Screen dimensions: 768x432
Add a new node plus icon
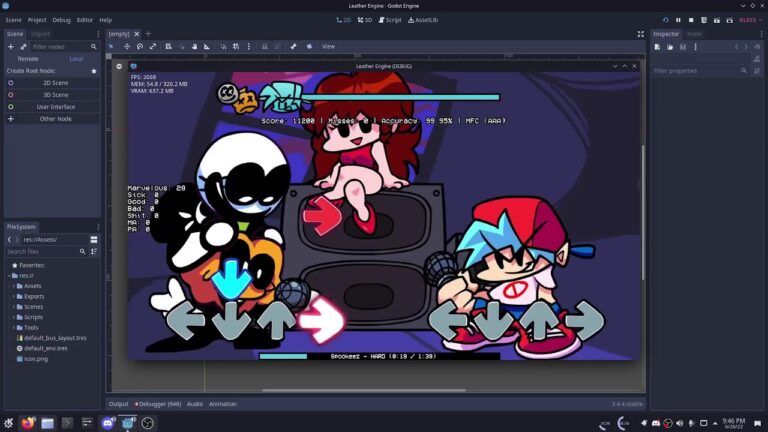(x=11, y=47)
